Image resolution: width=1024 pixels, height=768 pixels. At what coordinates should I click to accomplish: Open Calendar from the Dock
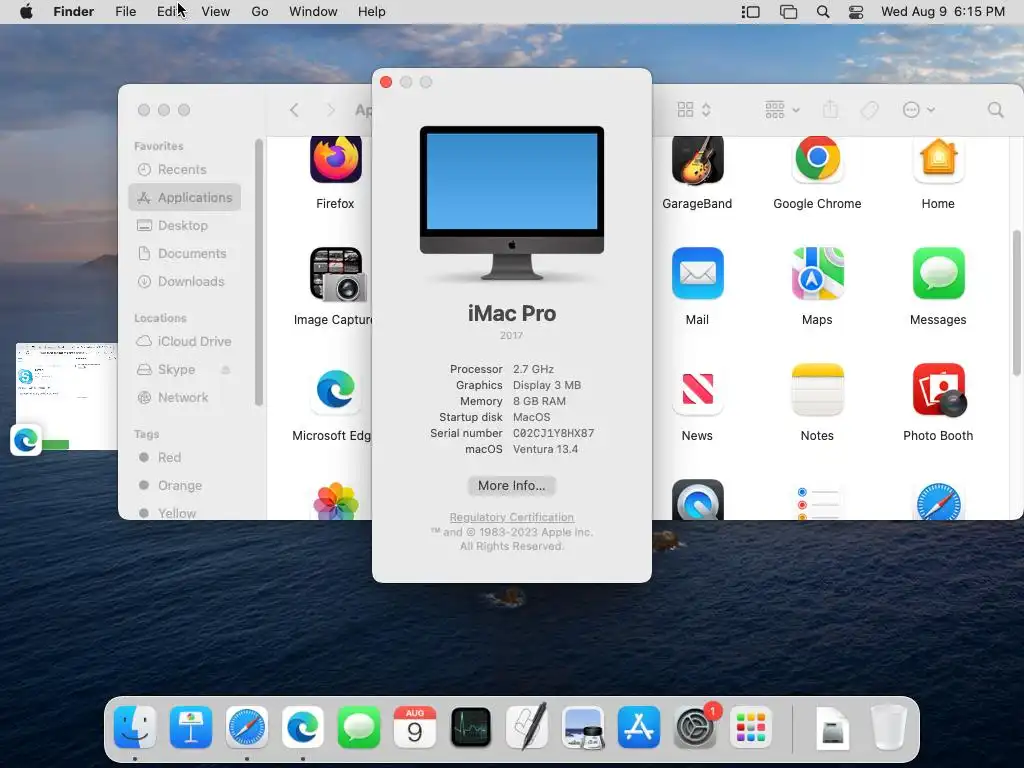tap(415, 727)
